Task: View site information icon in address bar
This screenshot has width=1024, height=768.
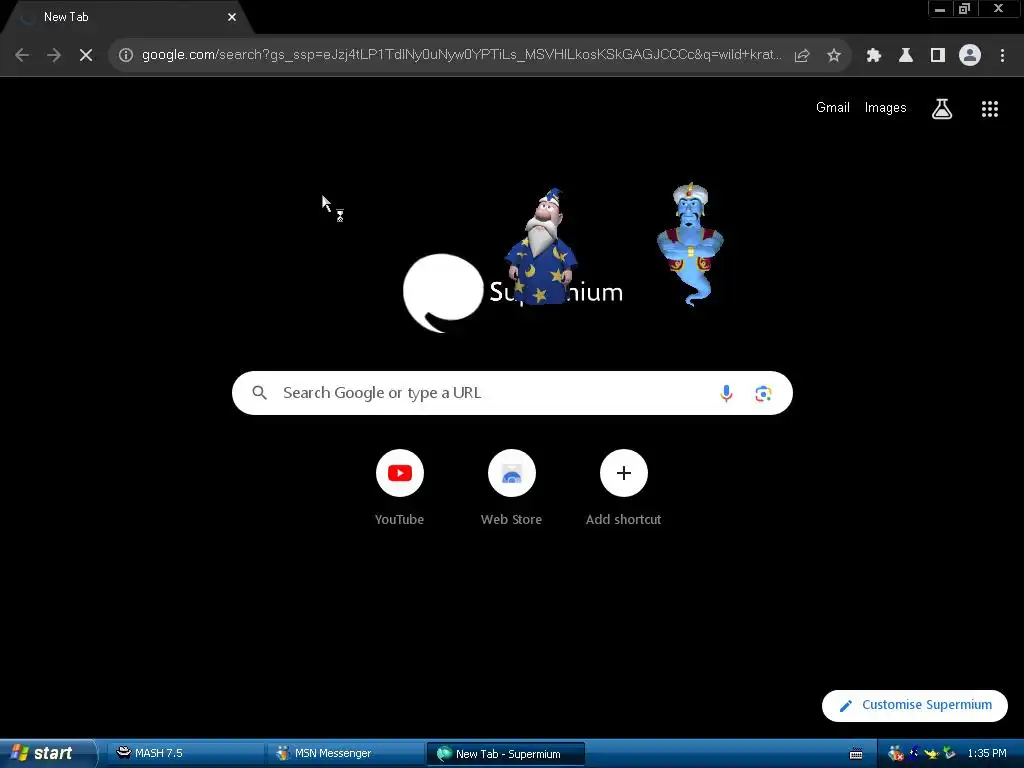Action: 126,55
